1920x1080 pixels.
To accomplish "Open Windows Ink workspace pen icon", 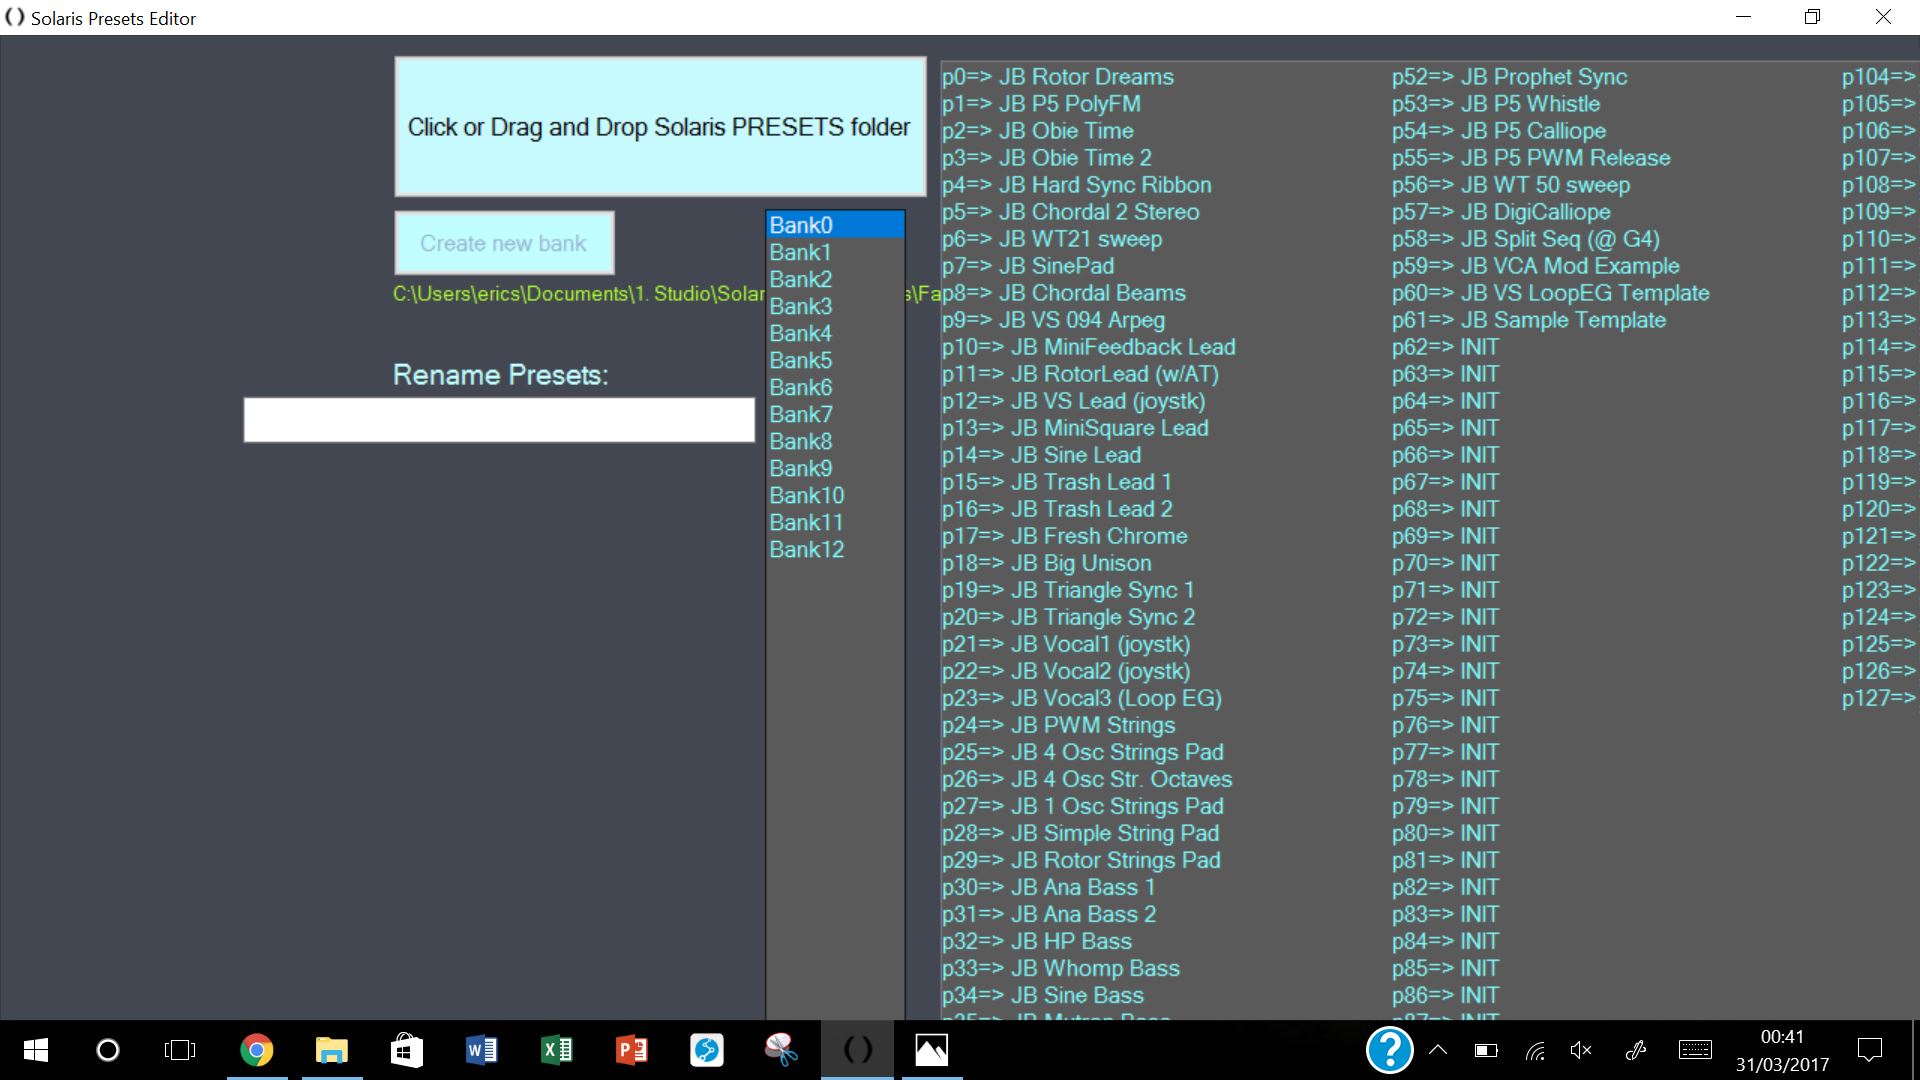I will 1636,1050.
